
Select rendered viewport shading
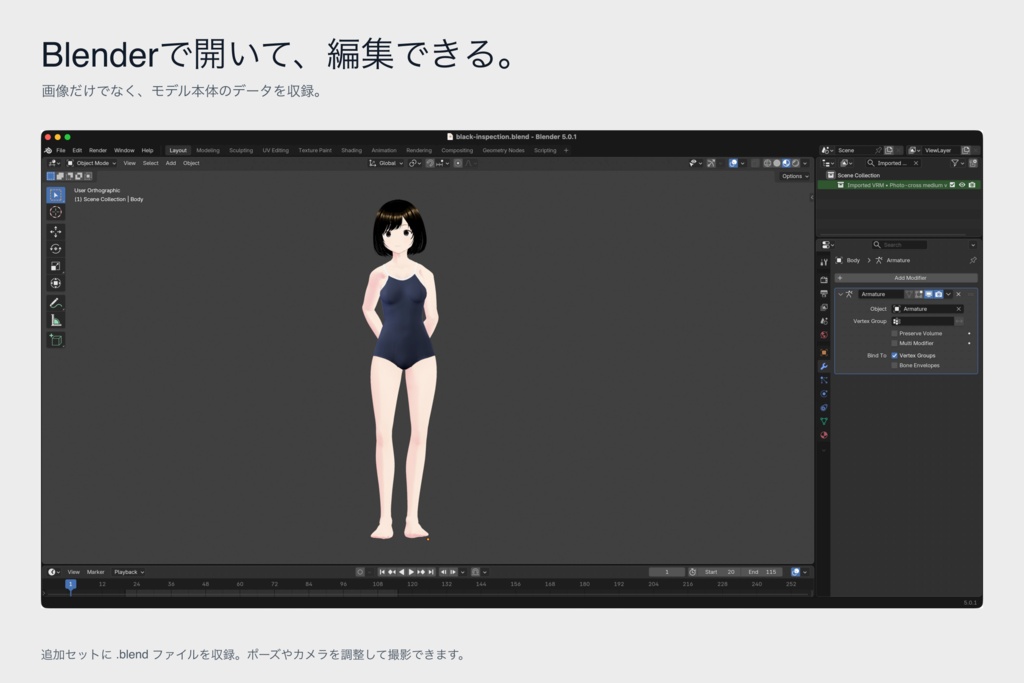tap(795, 163)
